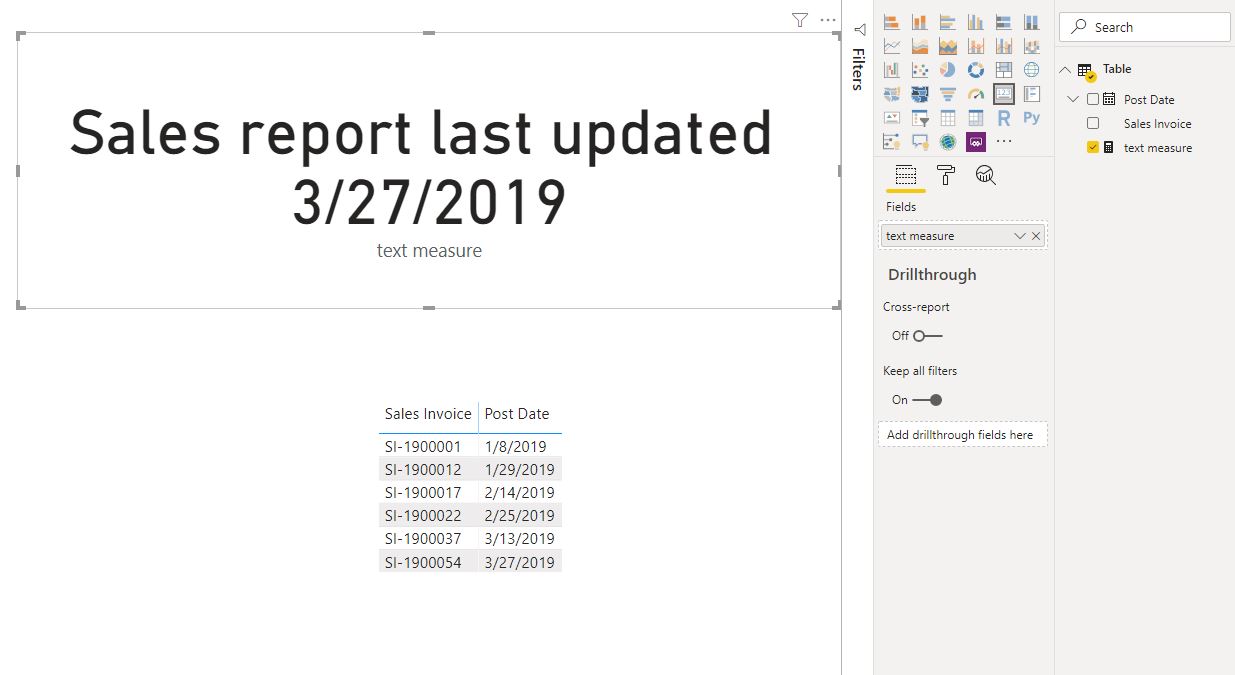Check the Post Date field checkbox
Screen dimensions: 1235x675
[1093, 99]
